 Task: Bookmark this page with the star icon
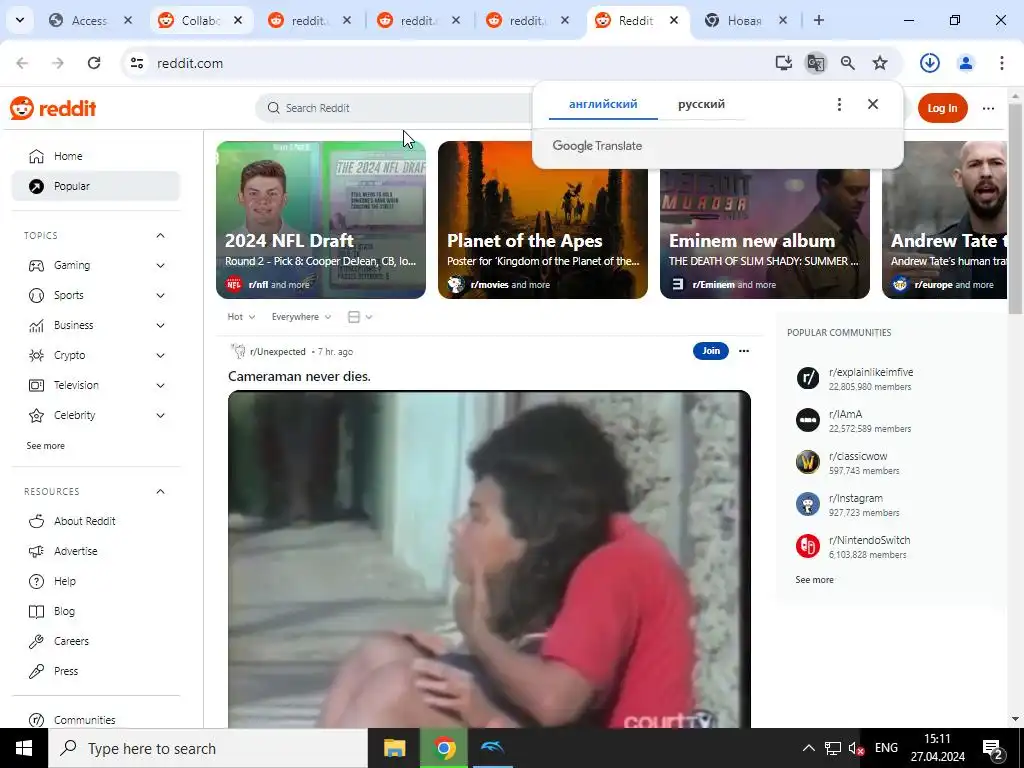point(880,63)
